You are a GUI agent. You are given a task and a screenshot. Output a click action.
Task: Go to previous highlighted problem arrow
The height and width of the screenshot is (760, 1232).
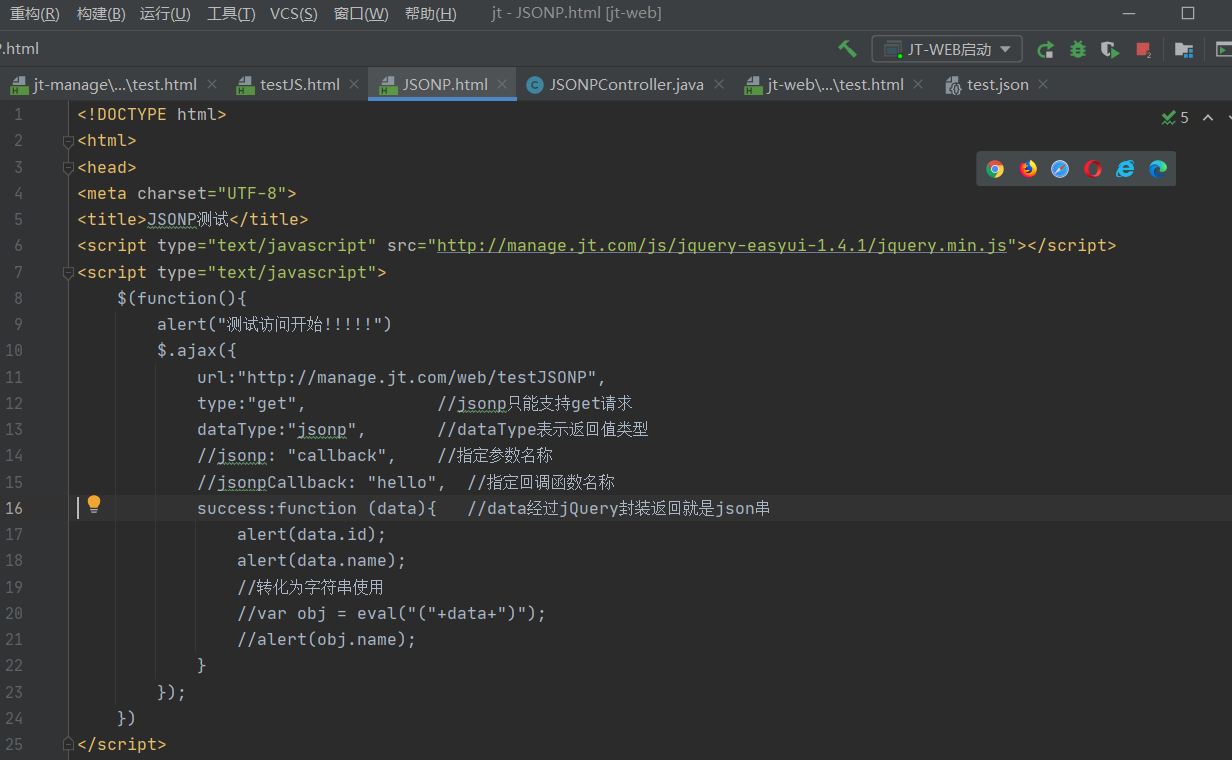point(1208,118)
